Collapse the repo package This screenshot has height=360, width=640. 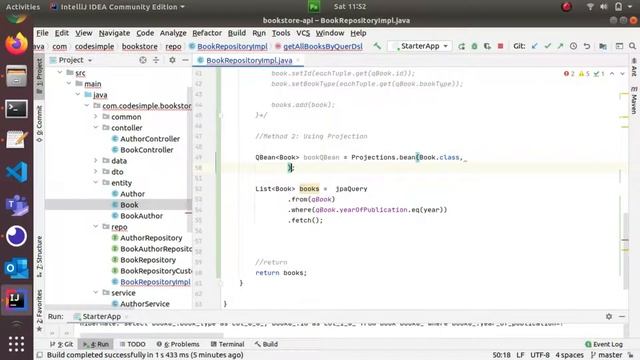(x=96, y=227)
